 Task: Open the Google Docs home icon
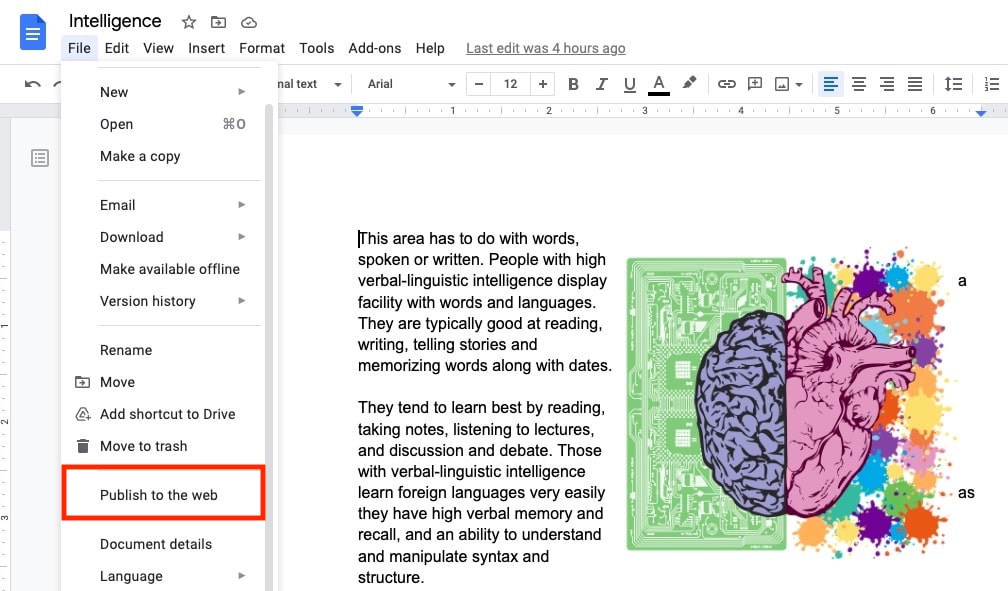31,33
